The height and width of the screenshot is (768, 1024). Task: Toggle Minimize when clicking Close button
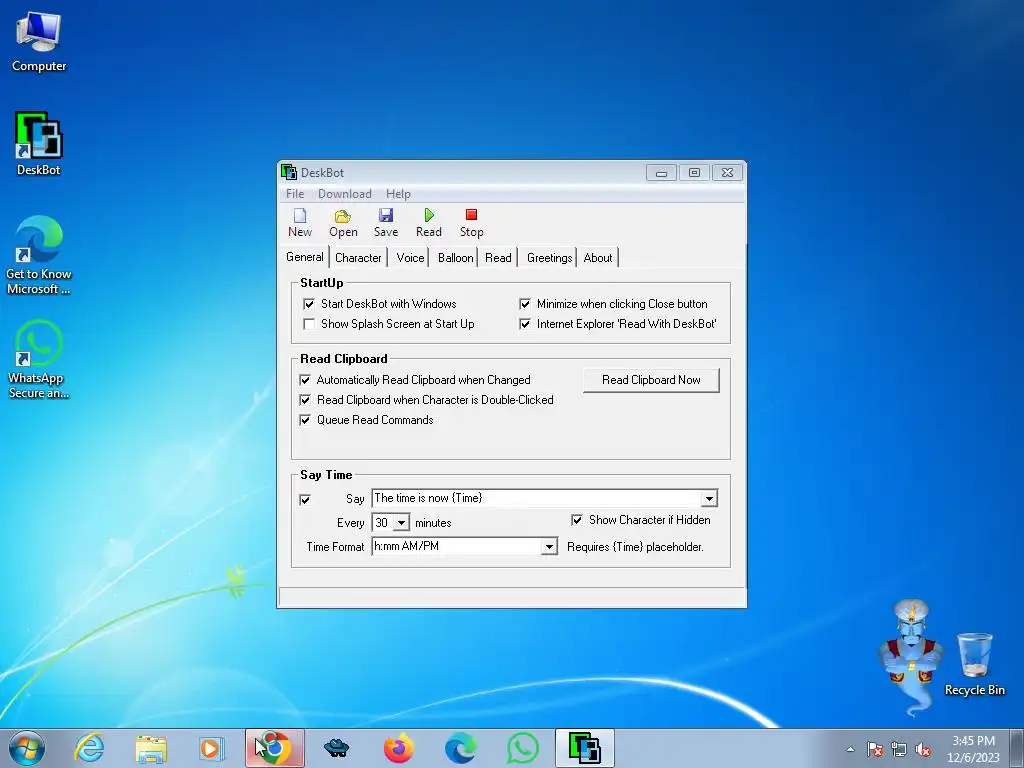[x=525, y=304]
